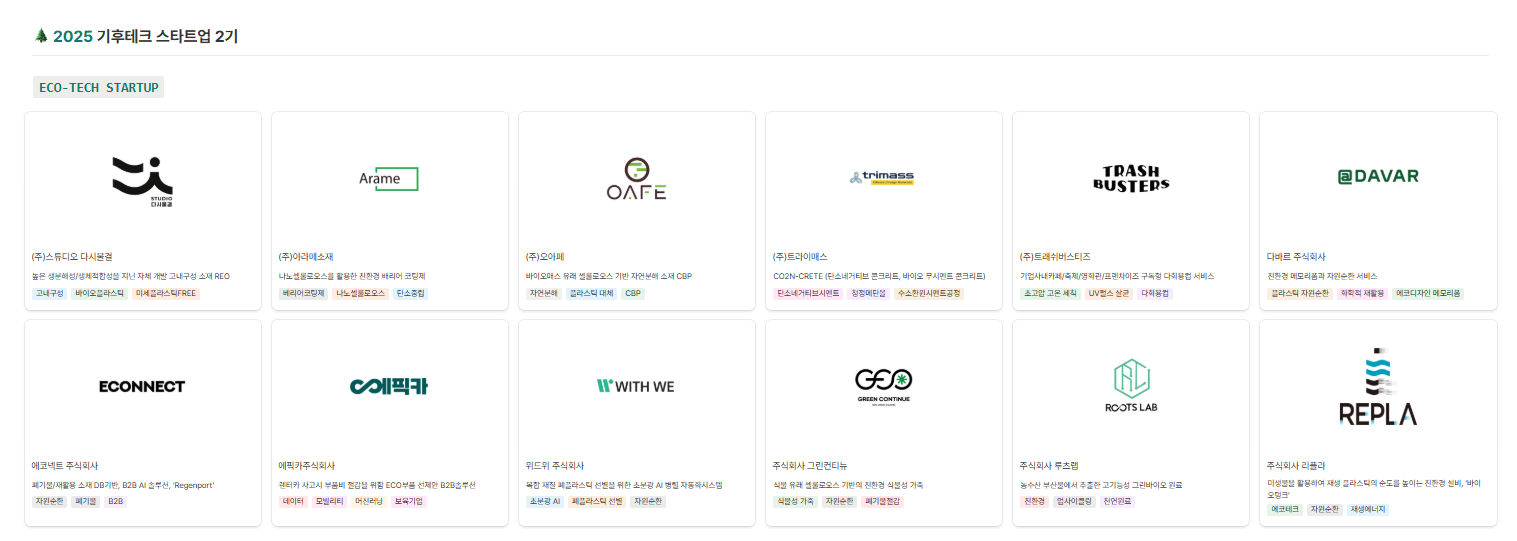Click the WITH WE logo

pos(637,385)
